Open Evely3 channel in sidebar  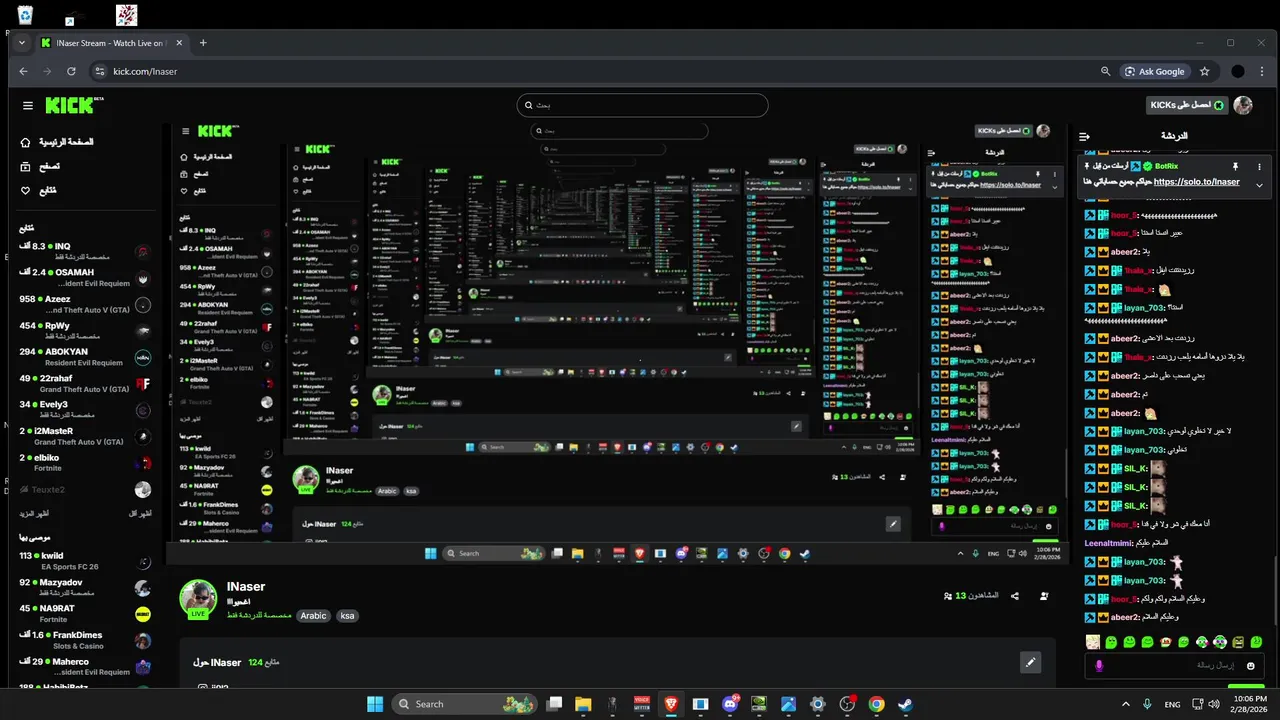85,409
